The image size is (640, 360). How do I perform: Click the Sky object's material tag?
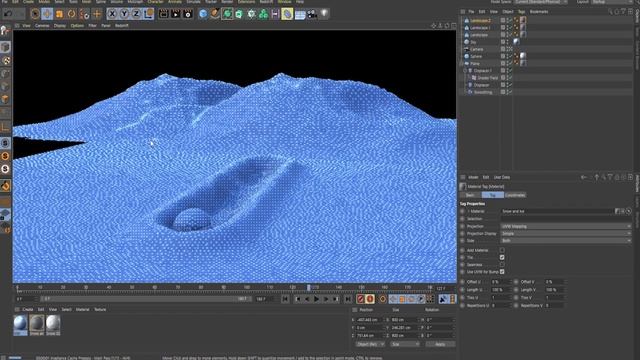pos(516,42)
